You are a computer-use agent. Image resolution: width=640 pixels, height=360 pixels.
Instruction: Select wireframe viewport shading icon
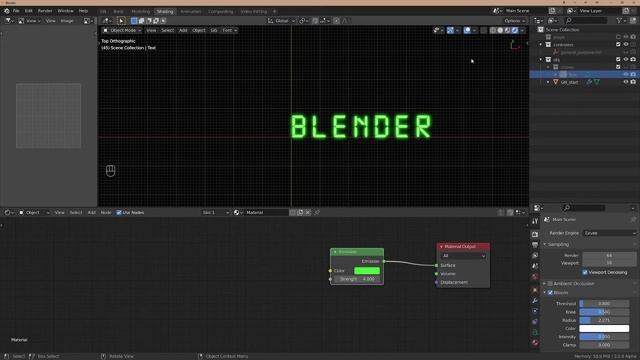click(x=493, y=30)
